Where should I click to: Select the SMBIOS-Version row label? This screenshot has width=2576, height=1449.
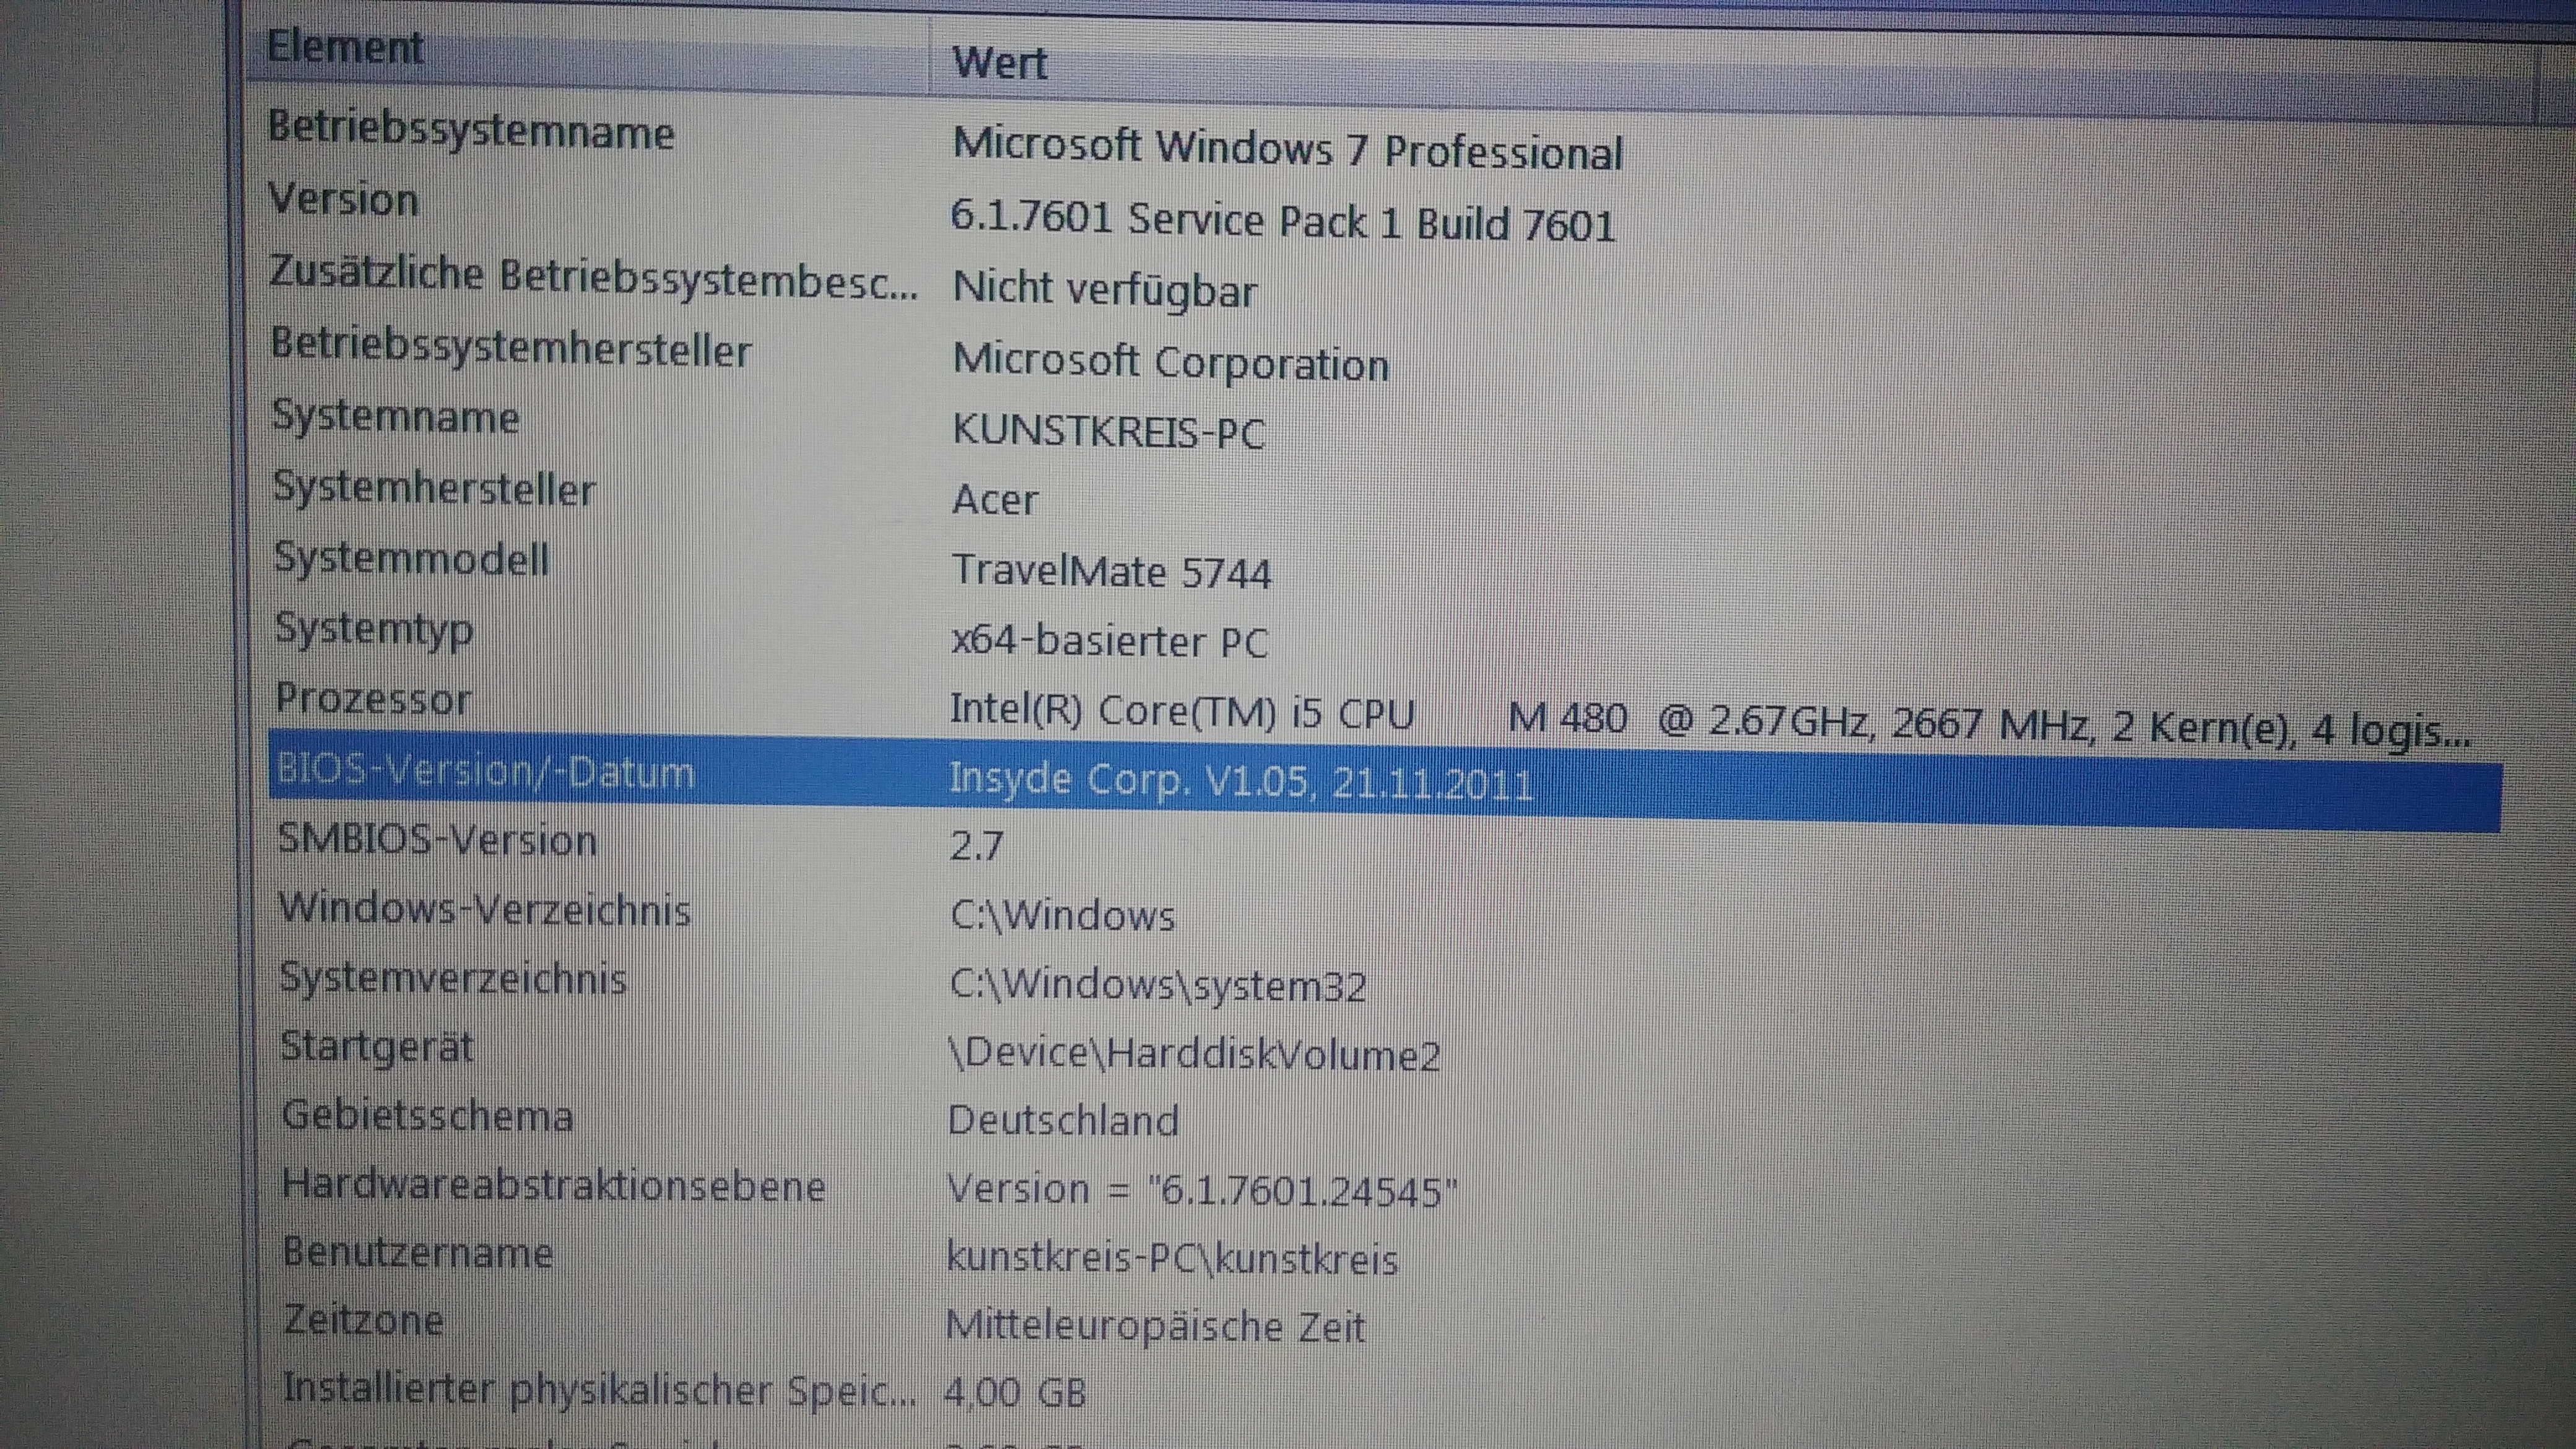[437, 839]
